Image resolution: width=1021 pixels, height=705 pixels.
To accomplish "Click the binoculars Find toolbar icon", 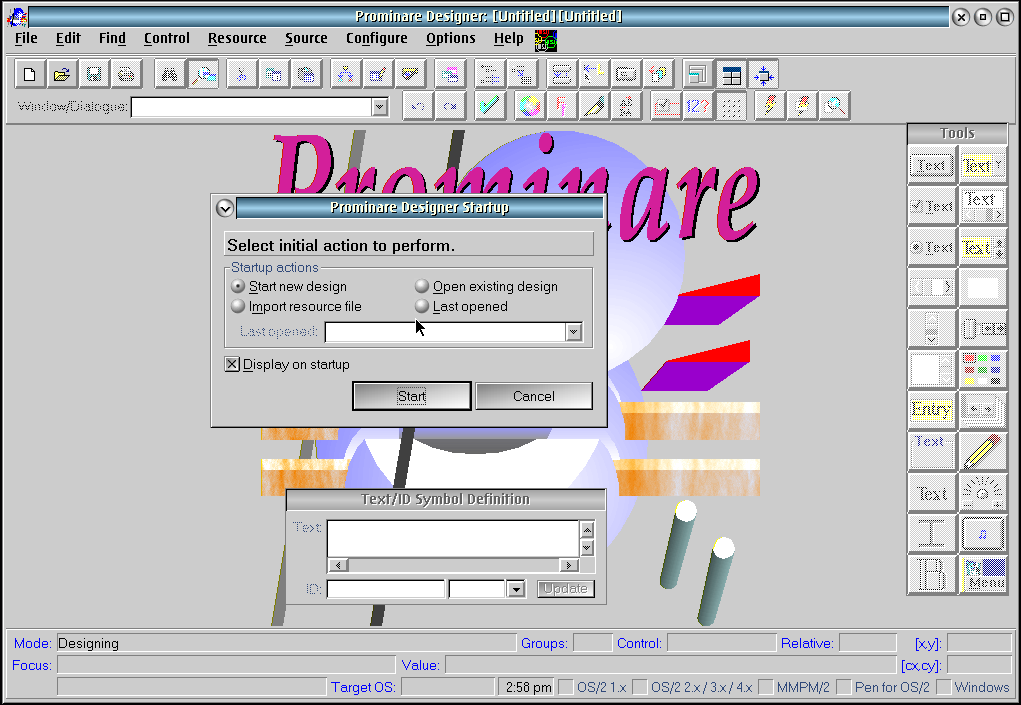I will (170, 74).
